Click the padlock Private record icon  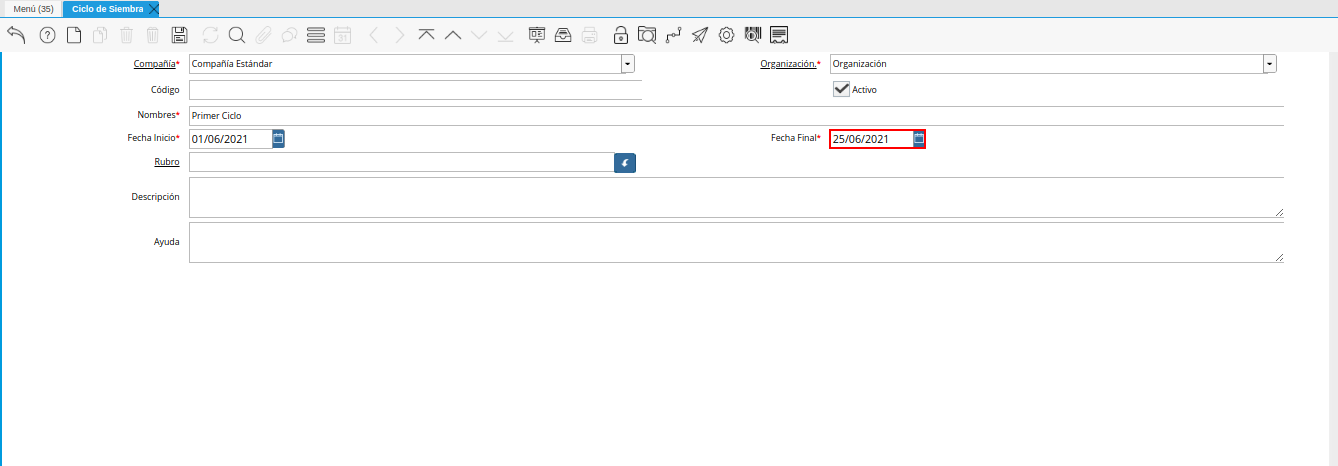coord(621,35)
